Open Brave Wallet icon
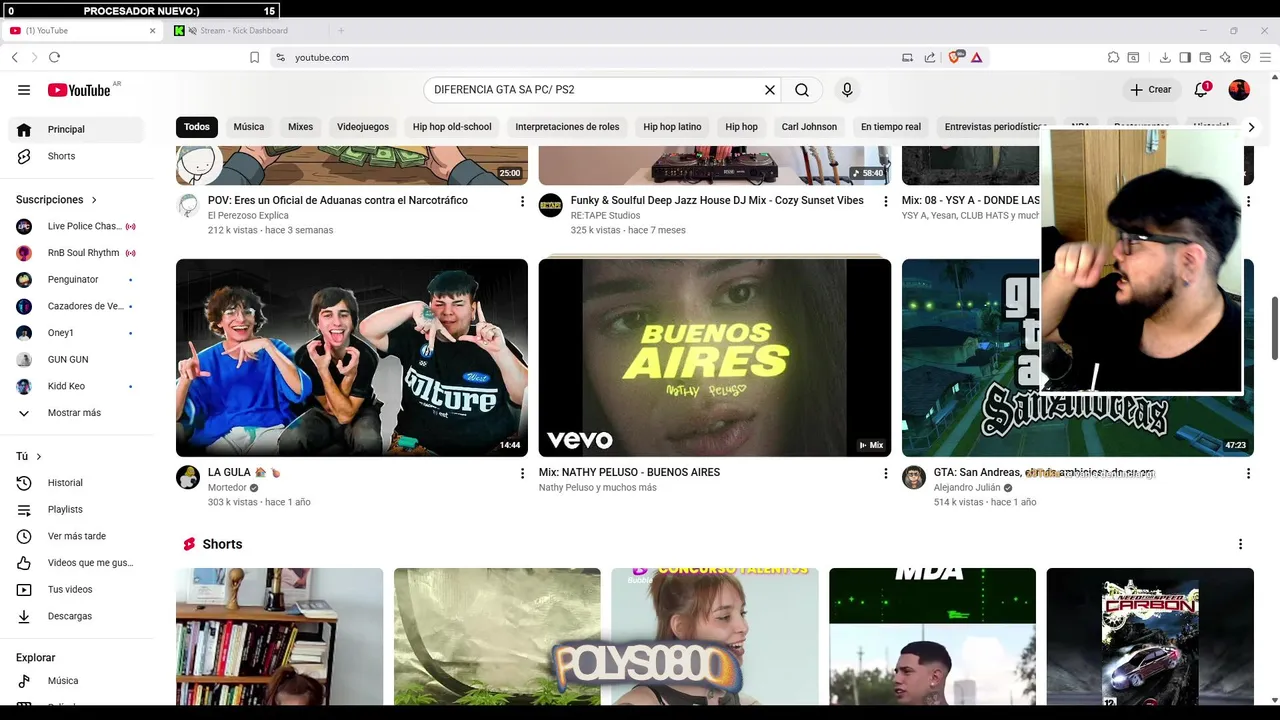Viewport: 1280px width, 720px height. coord(1205,57)
